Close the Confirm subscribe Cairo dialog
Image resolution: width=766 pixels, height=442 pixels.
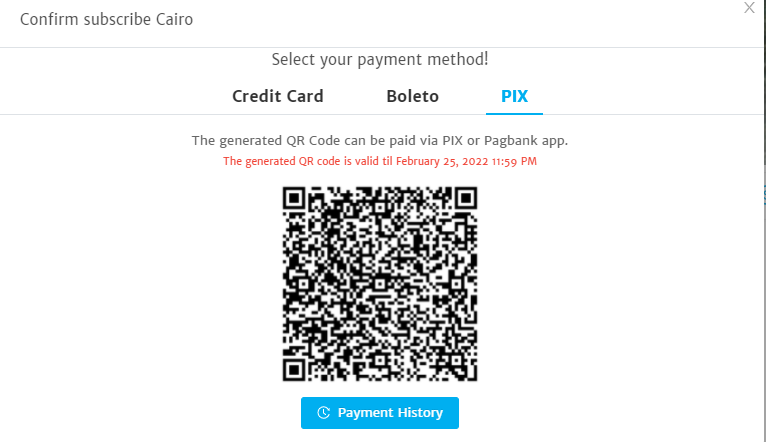[x=749, y=8]
